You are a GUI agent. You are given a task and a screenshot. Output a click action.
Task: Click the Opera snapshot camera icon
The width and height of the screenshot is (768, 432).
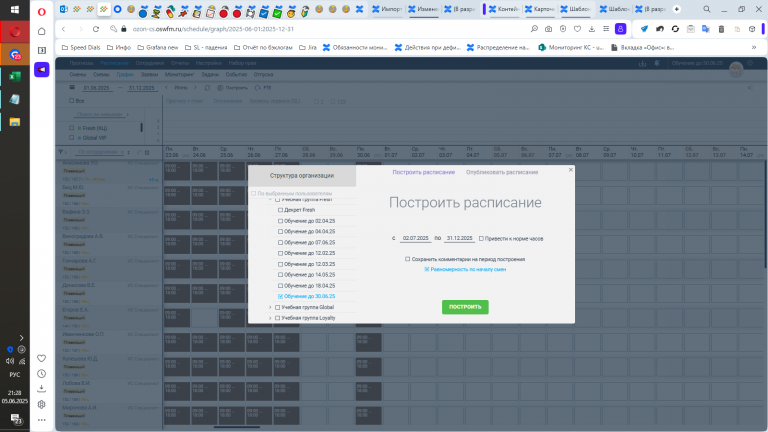(x=549, y=29)
